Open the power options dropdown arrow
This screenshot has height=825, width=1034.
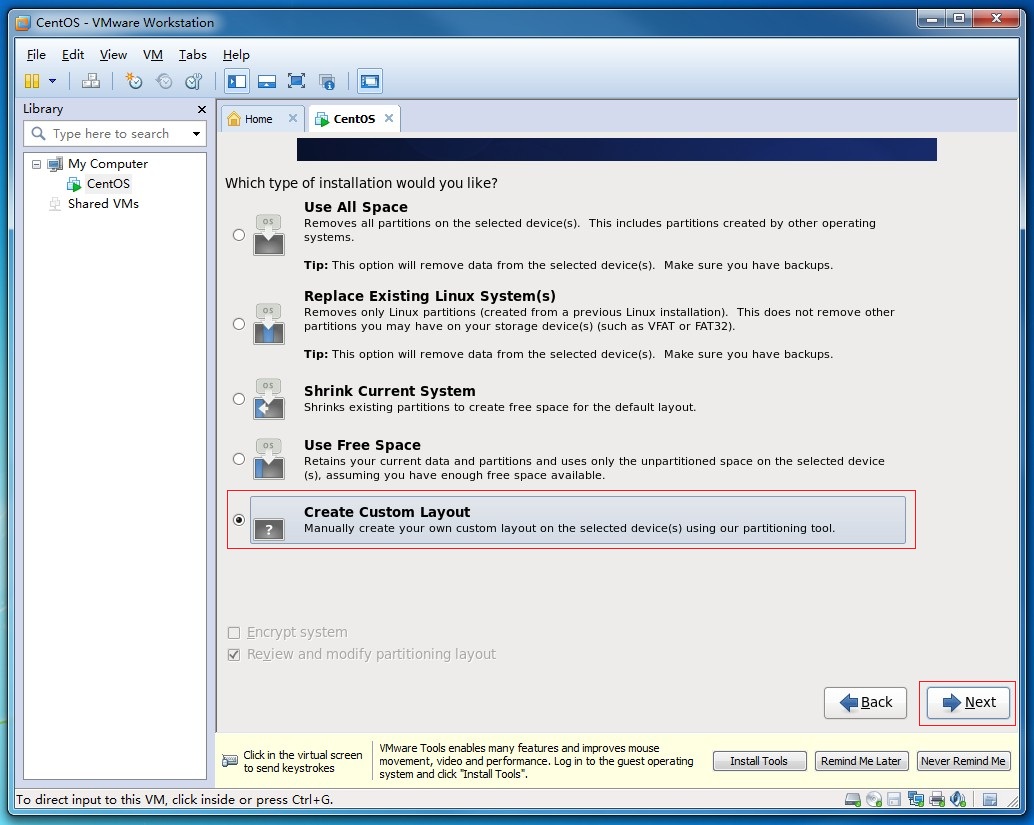53,81
